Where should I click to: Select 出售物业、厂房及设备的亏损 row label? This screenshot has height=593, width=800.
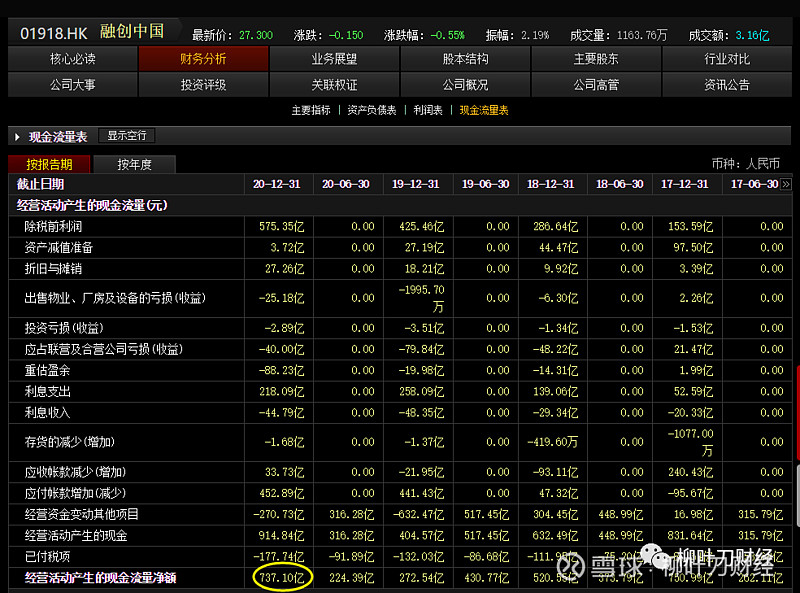[115, 298]
